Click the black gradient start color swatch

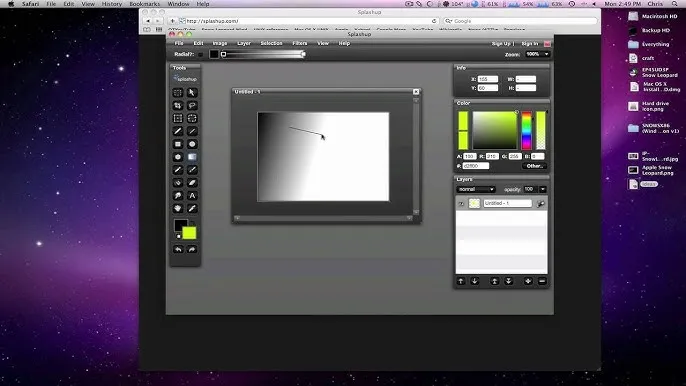pyautogui.click(x=214, y=54)
